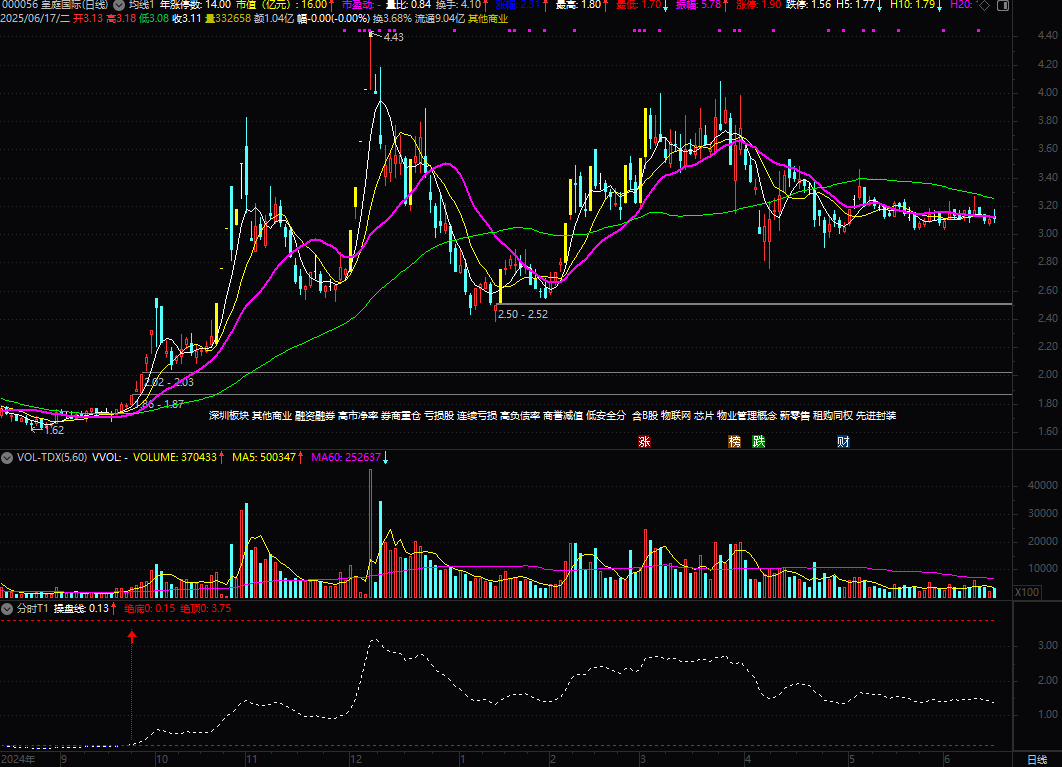Click the 操盘线: 0.13 value

[x=81, y=609]
